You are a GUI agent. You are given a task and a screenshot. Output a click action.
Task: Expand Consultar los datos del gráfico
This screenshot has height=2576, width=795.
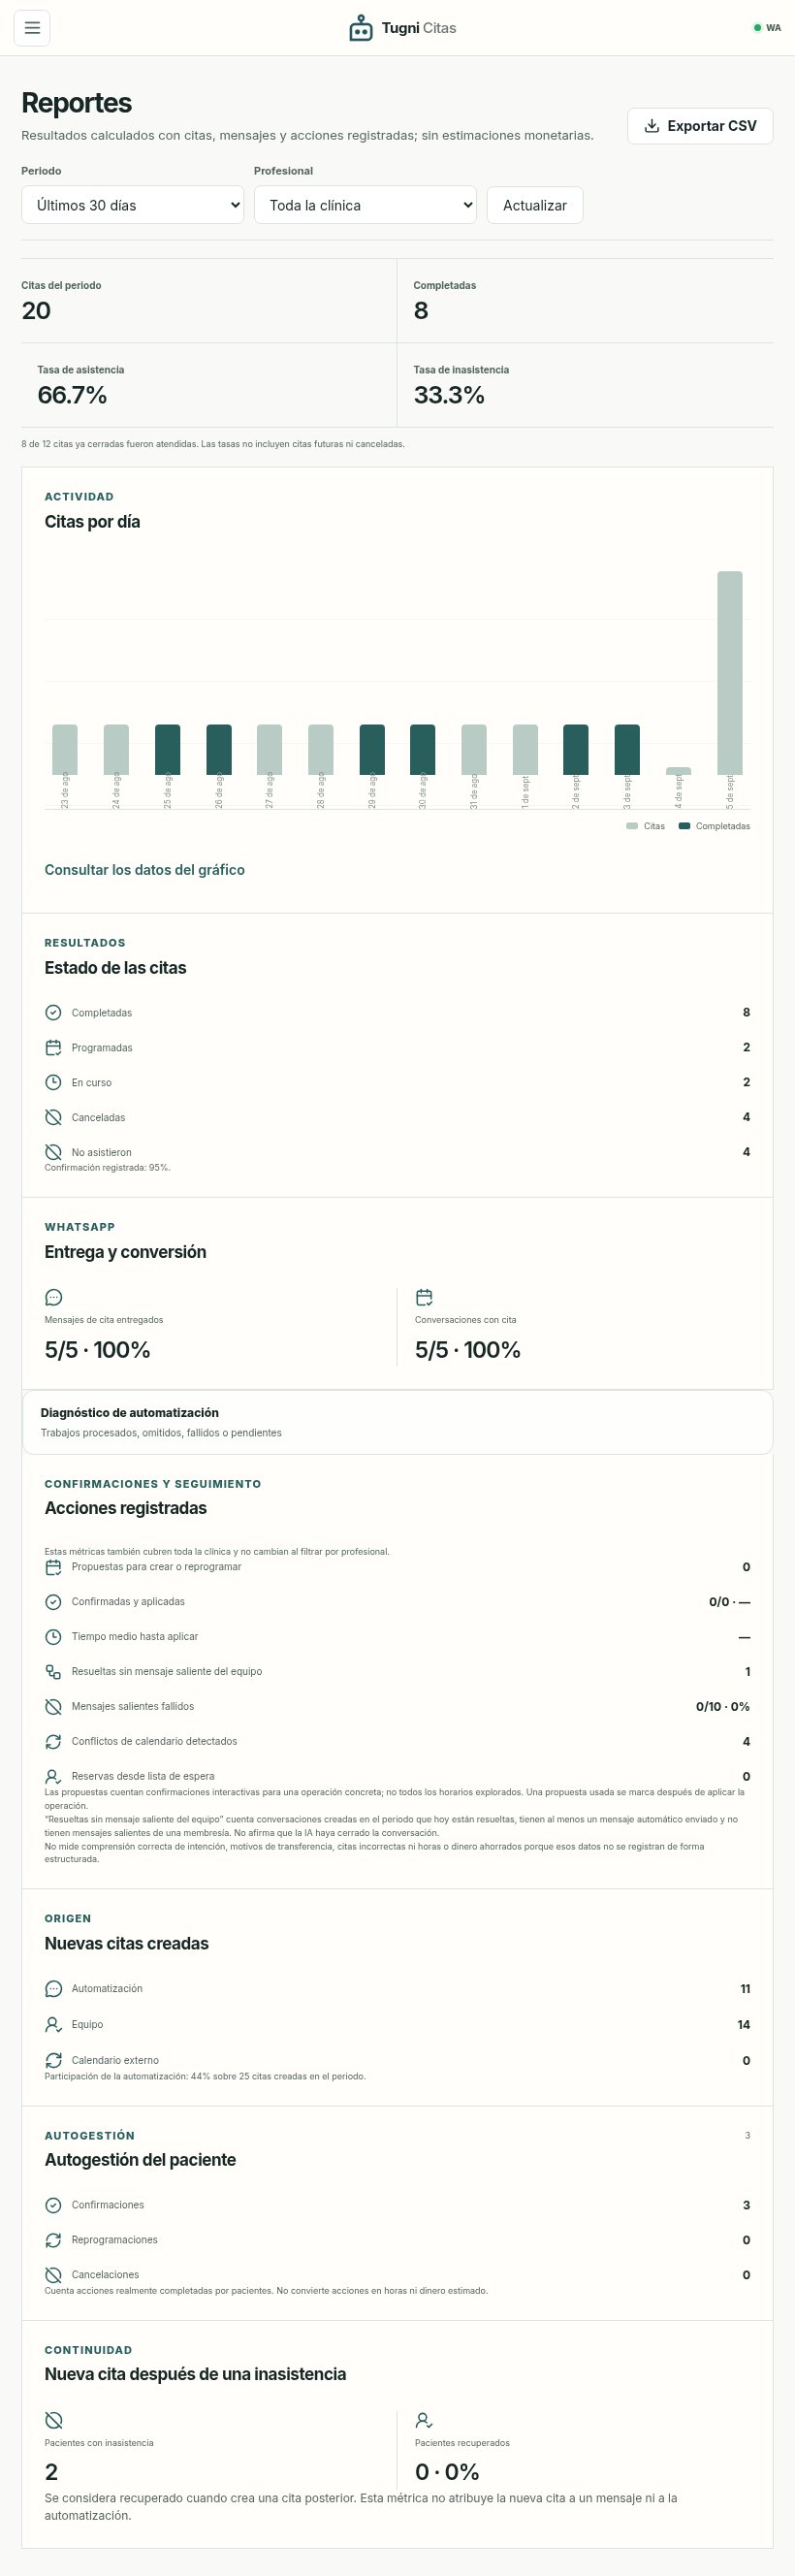[x=144, y=870]
